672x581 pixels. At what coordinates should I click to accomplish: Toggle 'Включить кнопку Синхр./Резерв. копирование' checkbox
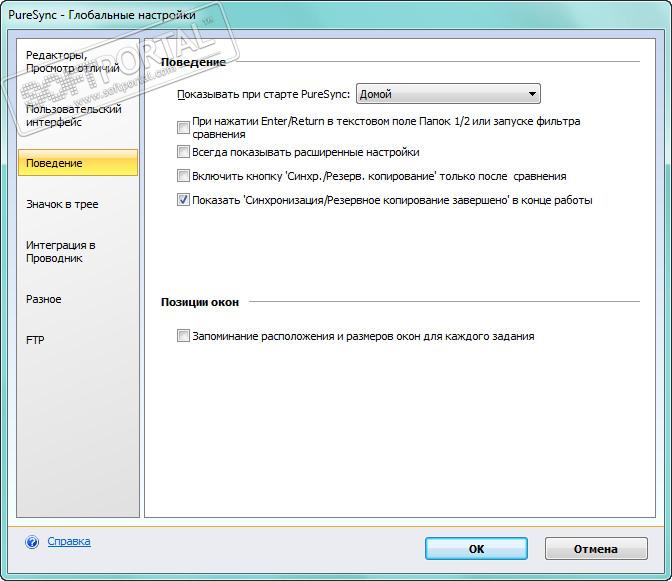[183, 176]
